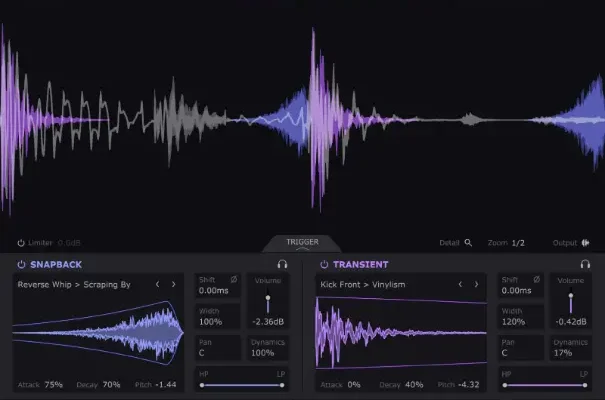Expand the Trigger panel
This screenshot has height=400, width=605.
302,243
